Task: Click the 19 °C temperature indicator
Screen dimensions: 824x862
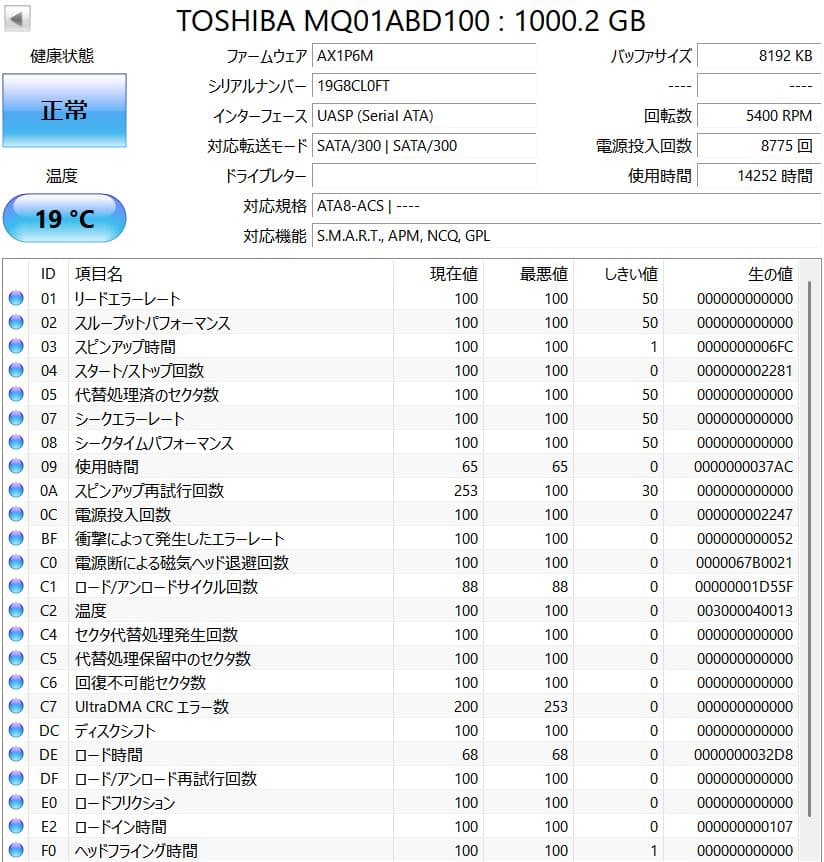Action: tap(64, 218)
